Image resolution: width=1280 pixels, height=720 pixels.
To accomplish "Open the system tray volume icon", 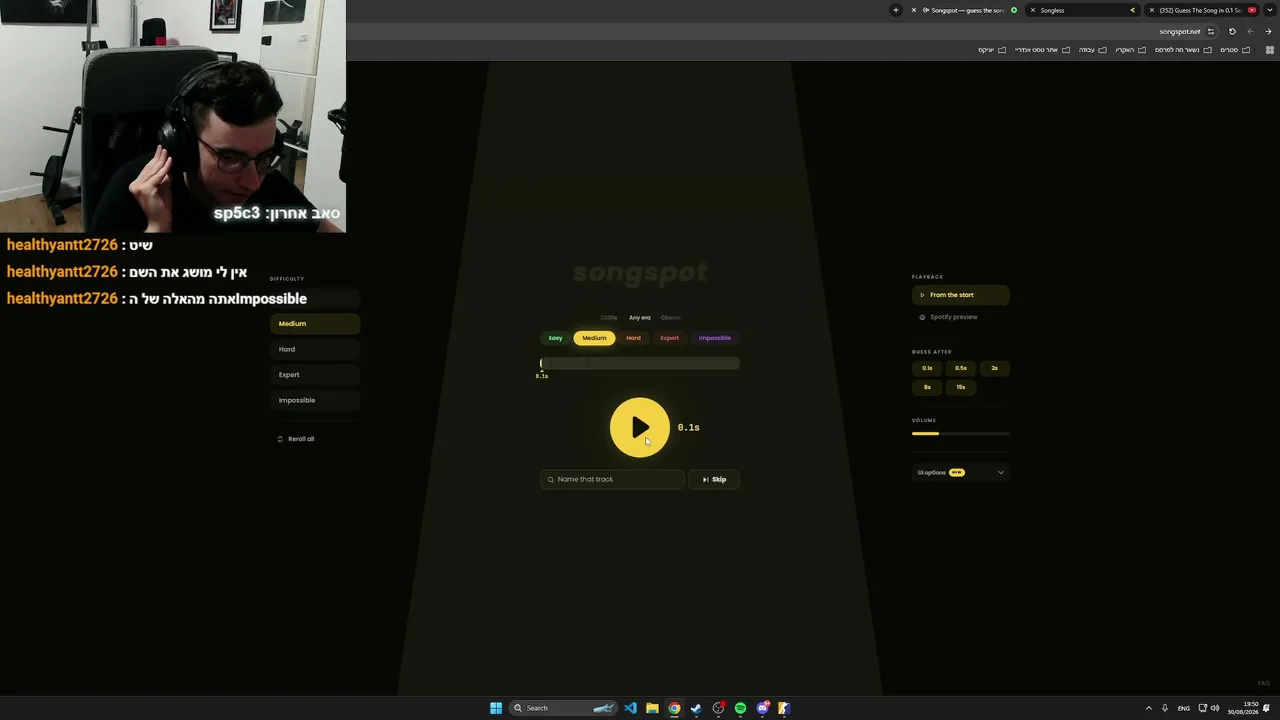I will tap(1215, 708).
